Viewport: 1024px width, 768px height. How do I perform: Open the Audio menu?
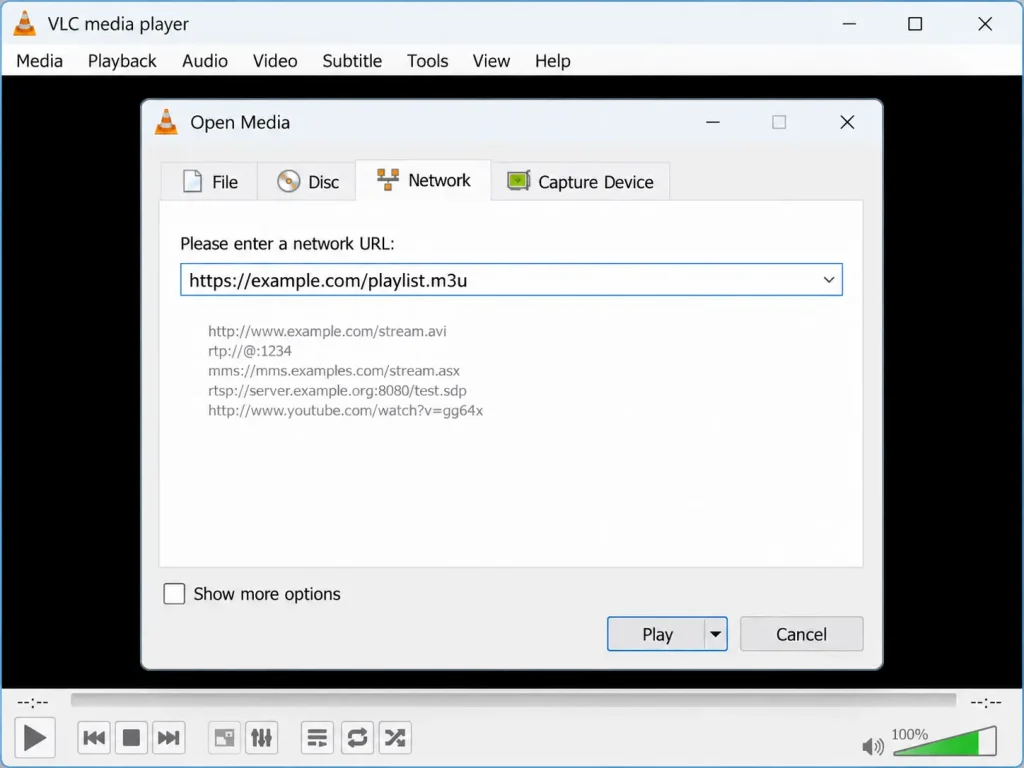[x=205, y=61]
